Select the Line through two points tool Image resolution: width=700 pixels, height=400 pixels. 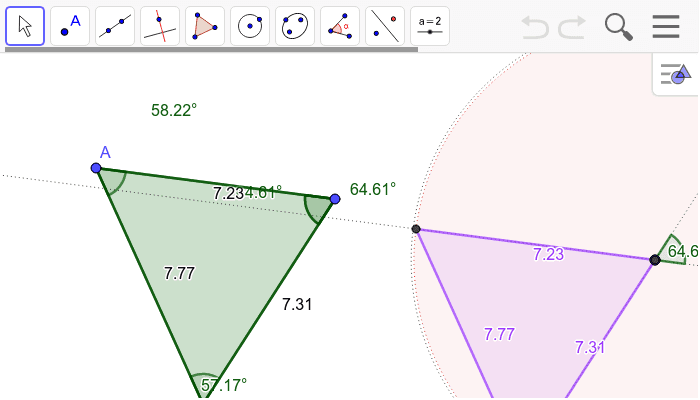click(115, 26)
